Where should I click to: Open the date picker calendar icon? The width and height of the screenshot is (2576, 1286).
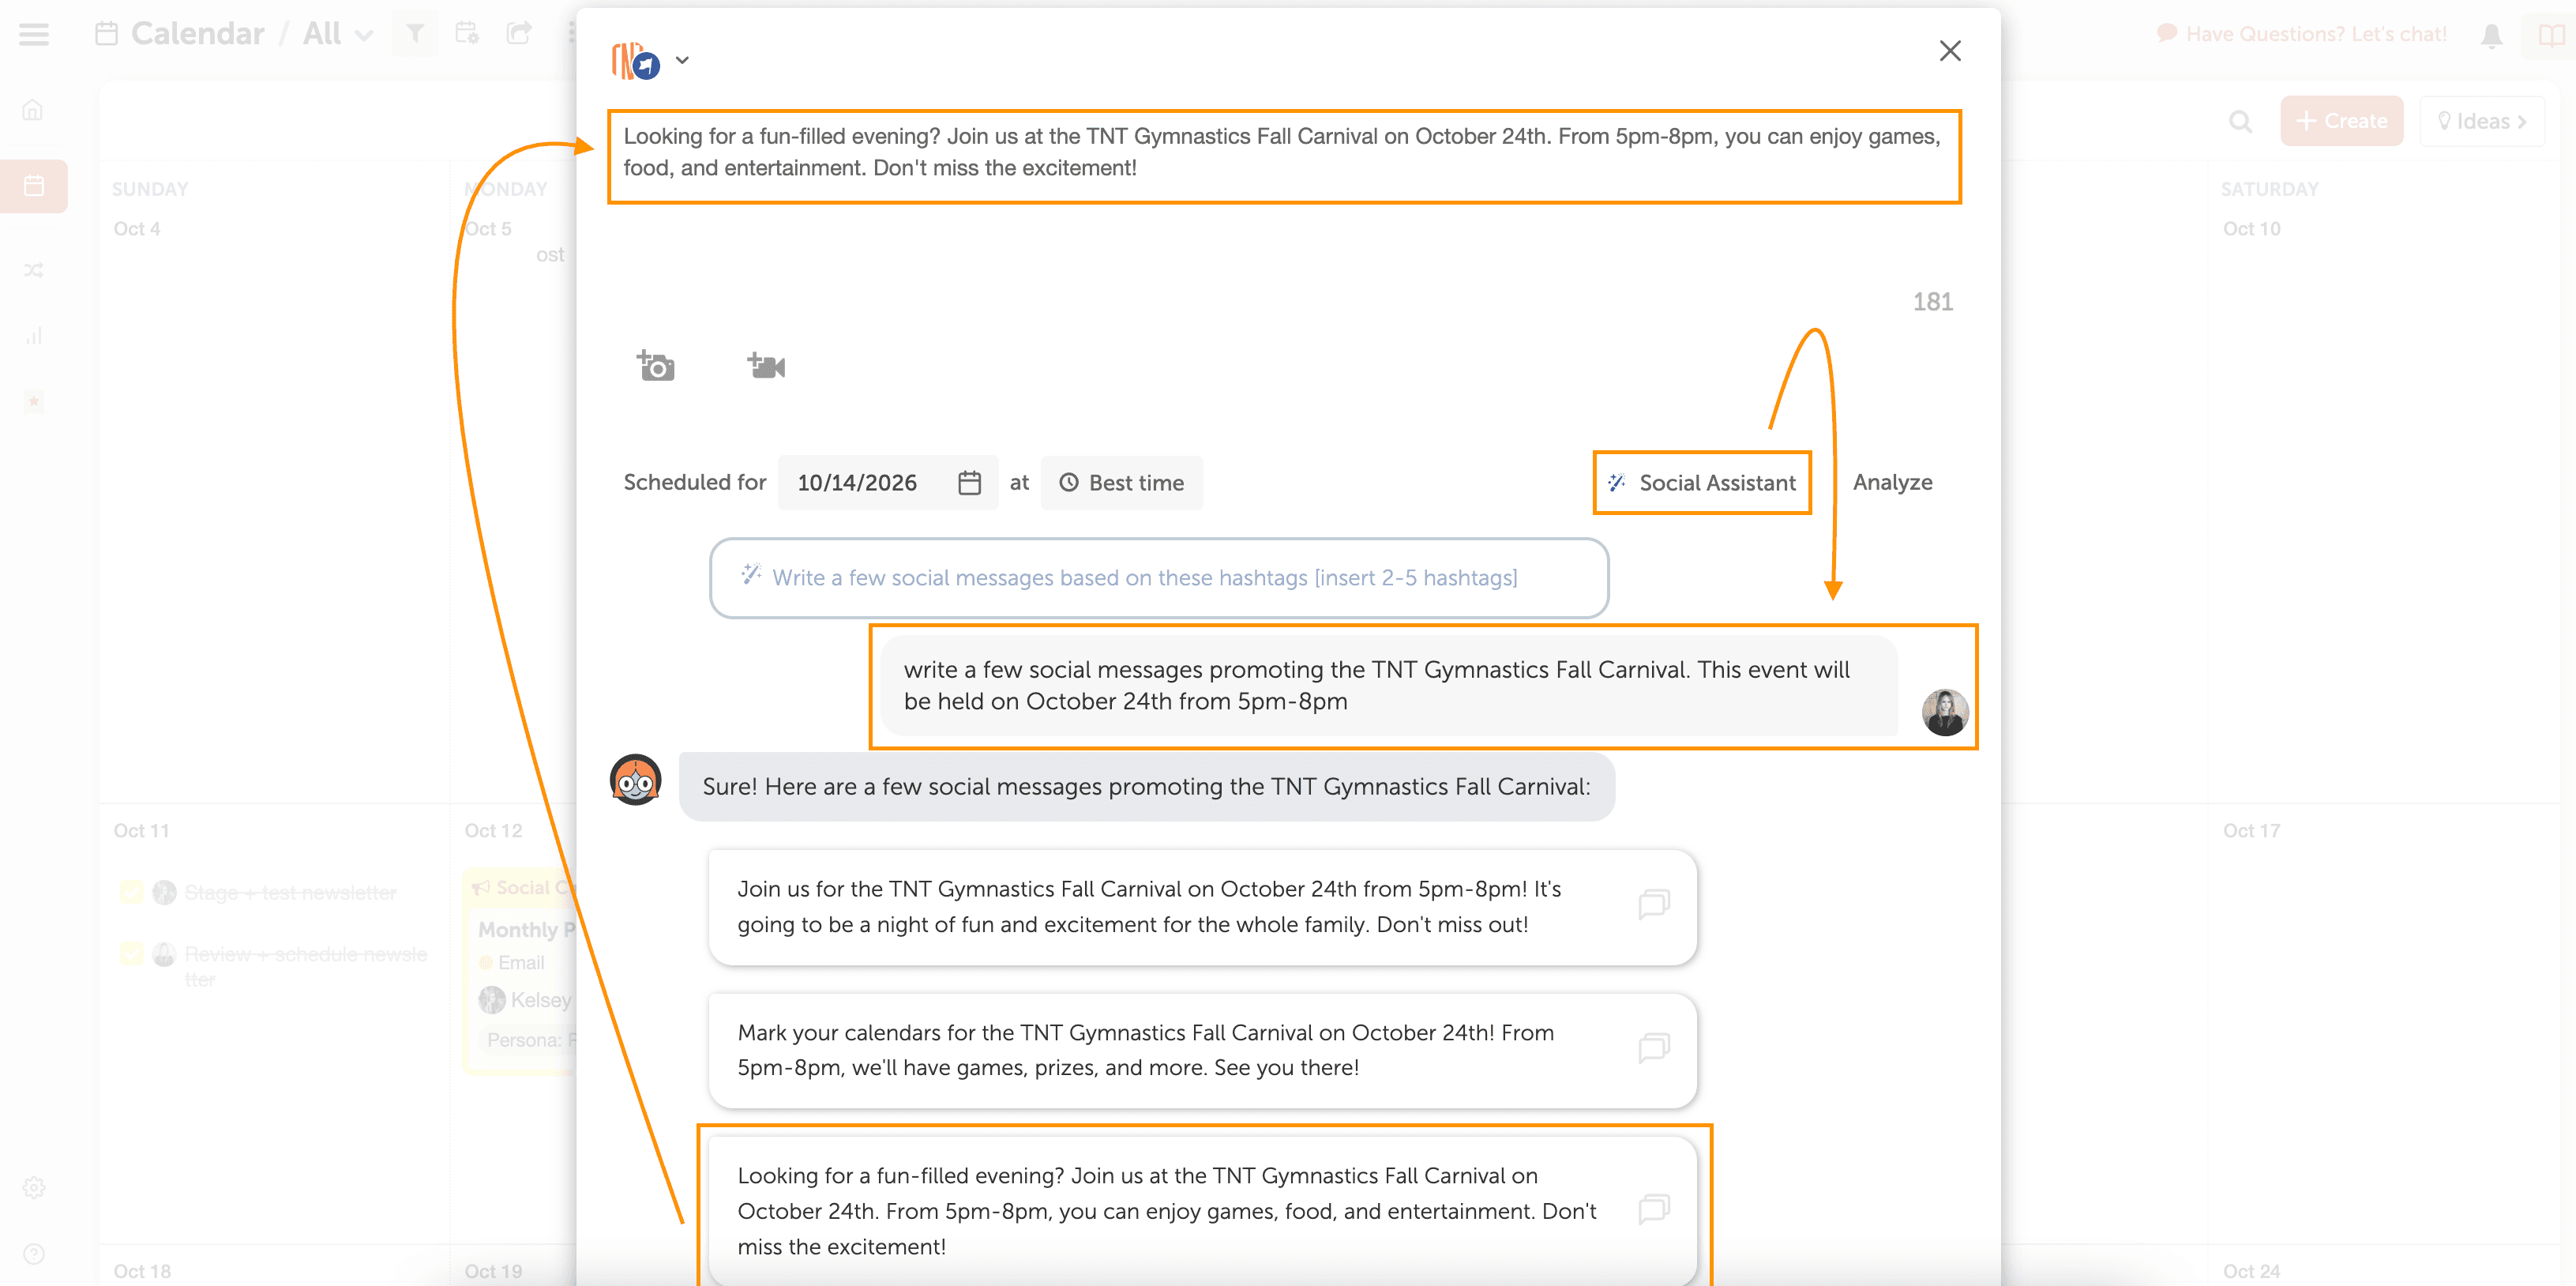pos(968,483)
